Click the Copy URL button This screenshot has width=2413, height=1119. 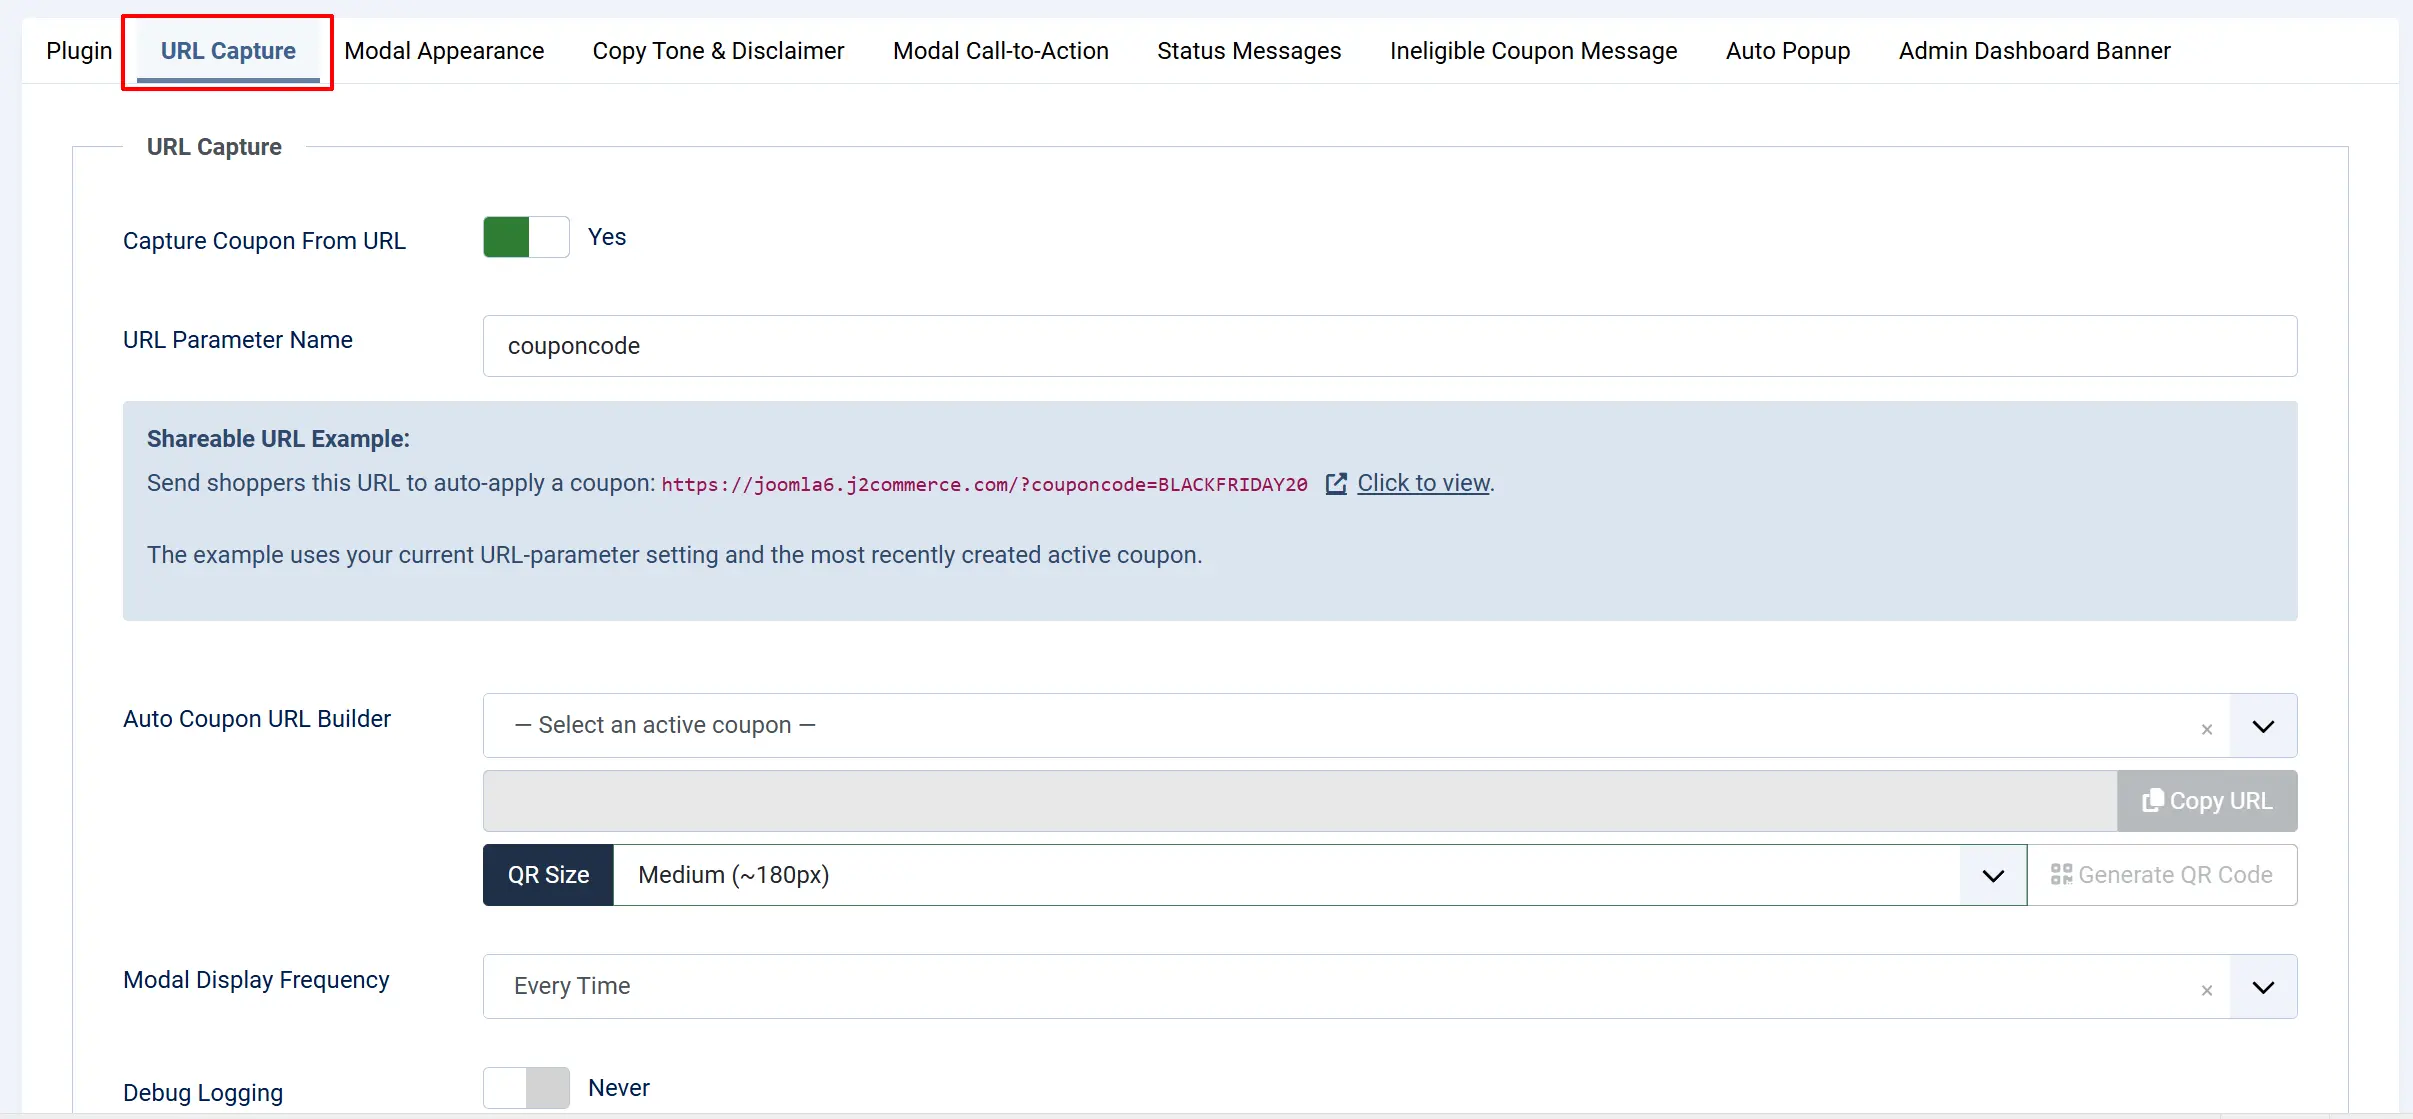[x=2207, y=801]
